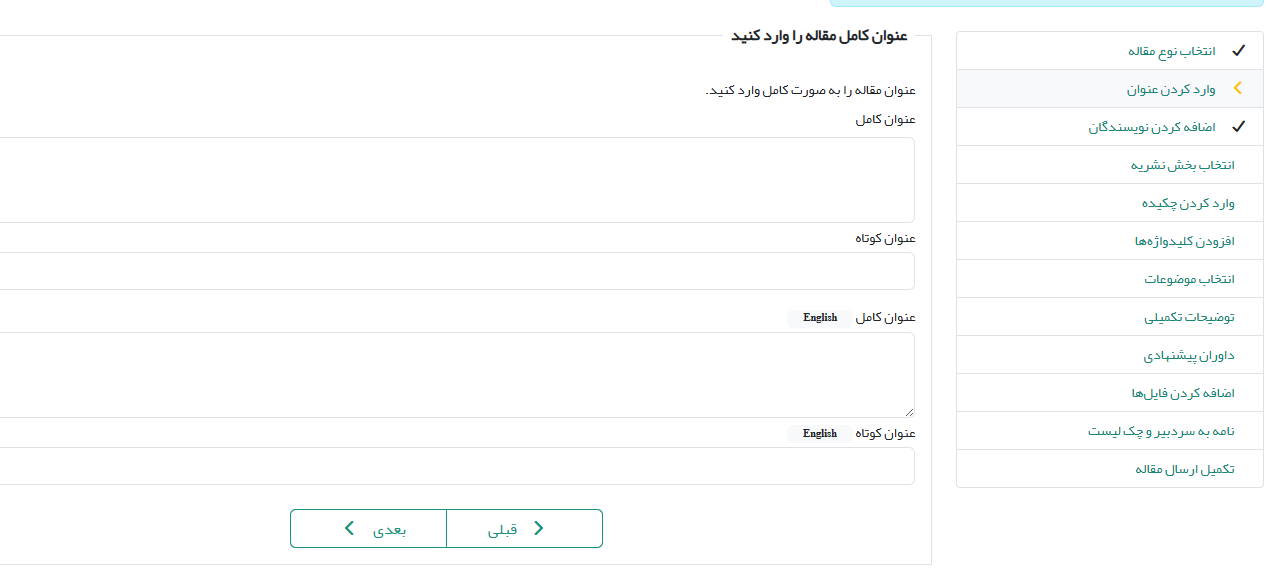Go to the وارد کردن عنوان step
Viewport: 1267px width, 568px height.
(1171, 89)
